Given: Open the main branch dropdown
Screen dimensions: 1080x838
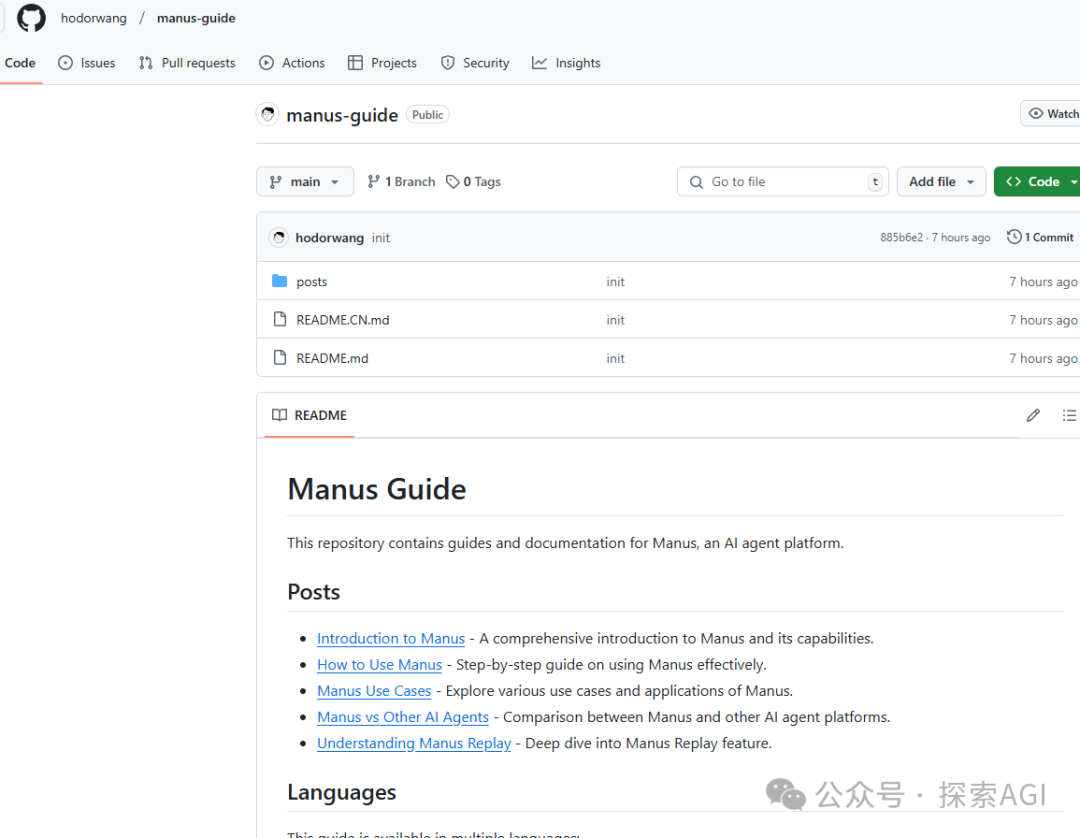Looking at the screenshot, I should click(x=305, y=182).
